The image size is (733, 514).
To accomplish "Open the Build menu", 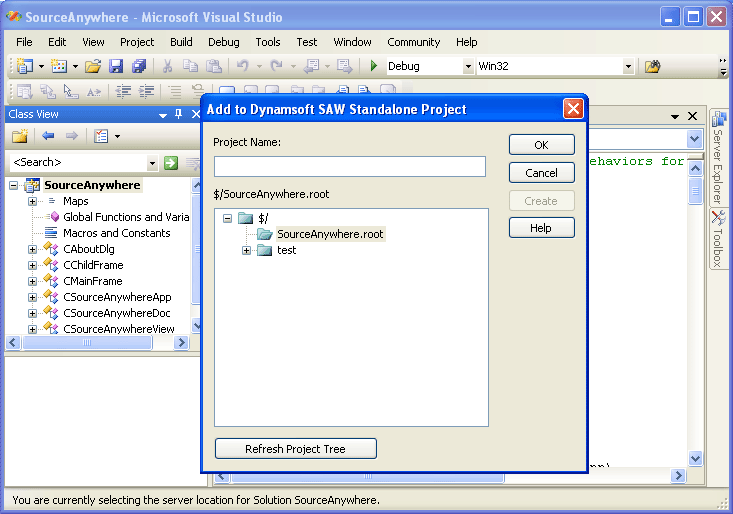I will pyautogui.click(x=181, y=42).
